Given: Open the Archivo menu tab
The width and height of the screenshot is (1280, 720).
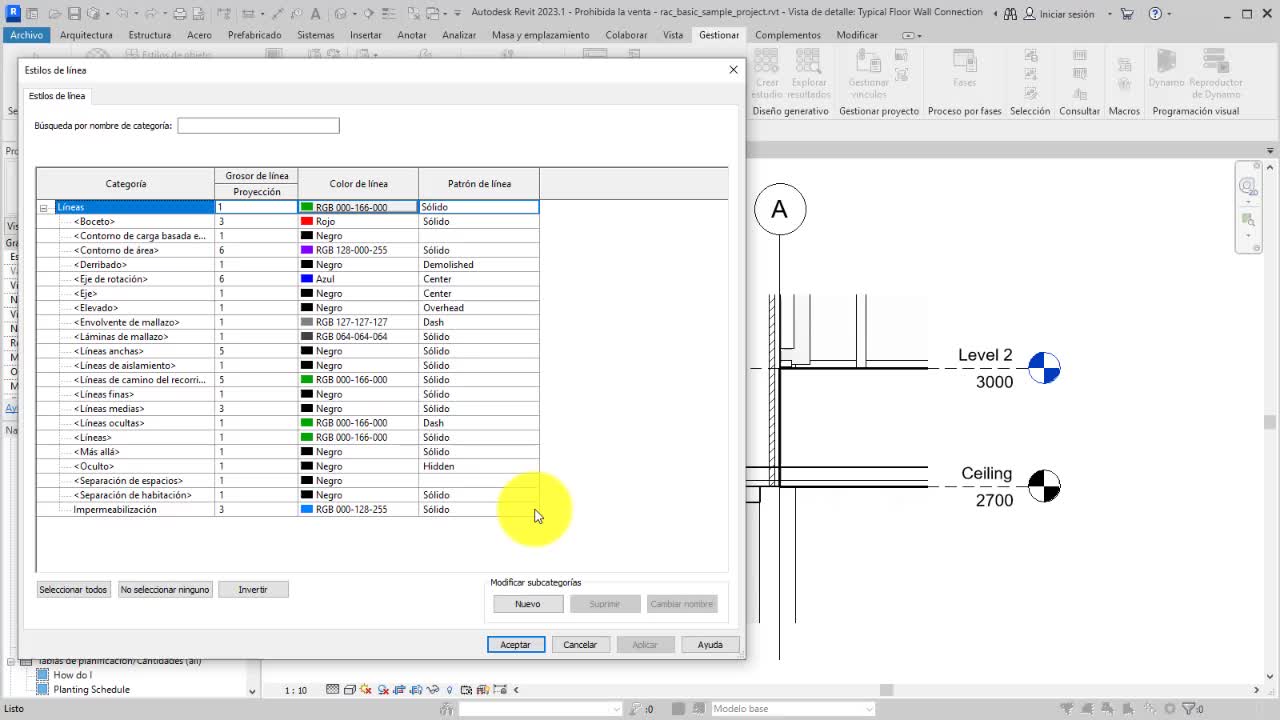Looking at the screenshot, I should (x=27, y=35).
